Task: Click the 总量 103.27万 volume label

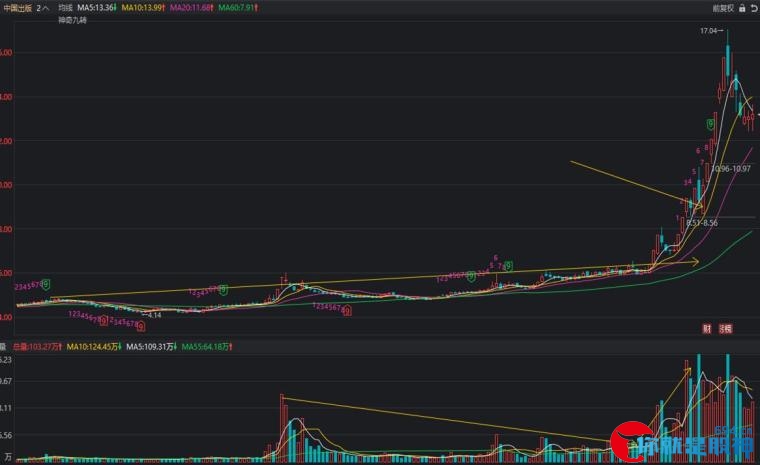Action: [37, 347]
